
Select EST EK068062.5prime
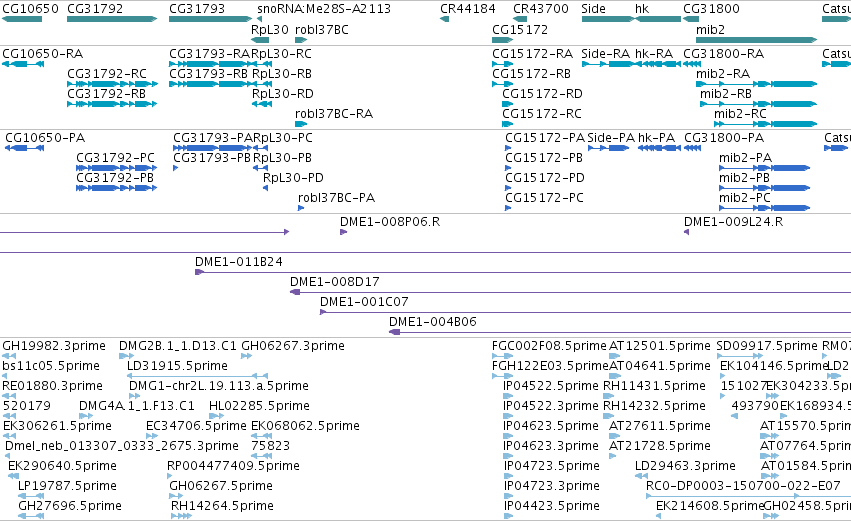pyautogui.click(x=306, y=427)
